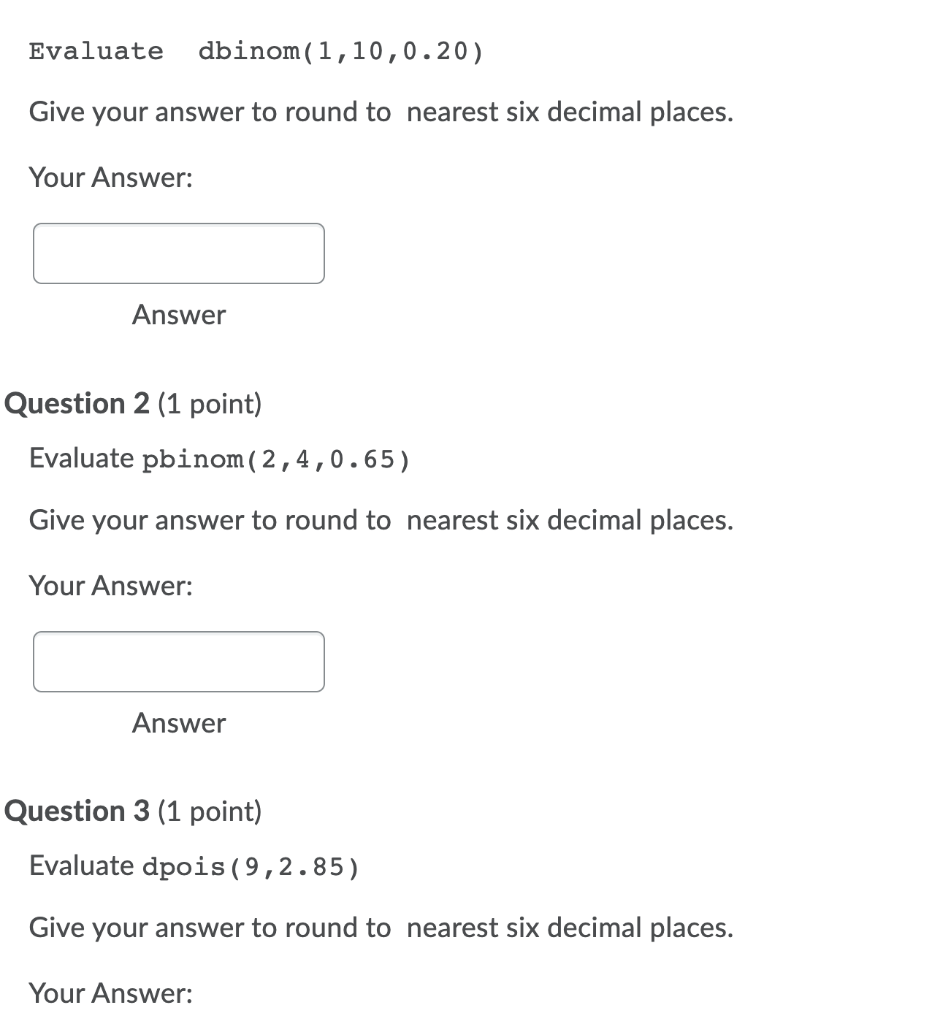Click Your Answer text under Question 3

coord(110,992)
